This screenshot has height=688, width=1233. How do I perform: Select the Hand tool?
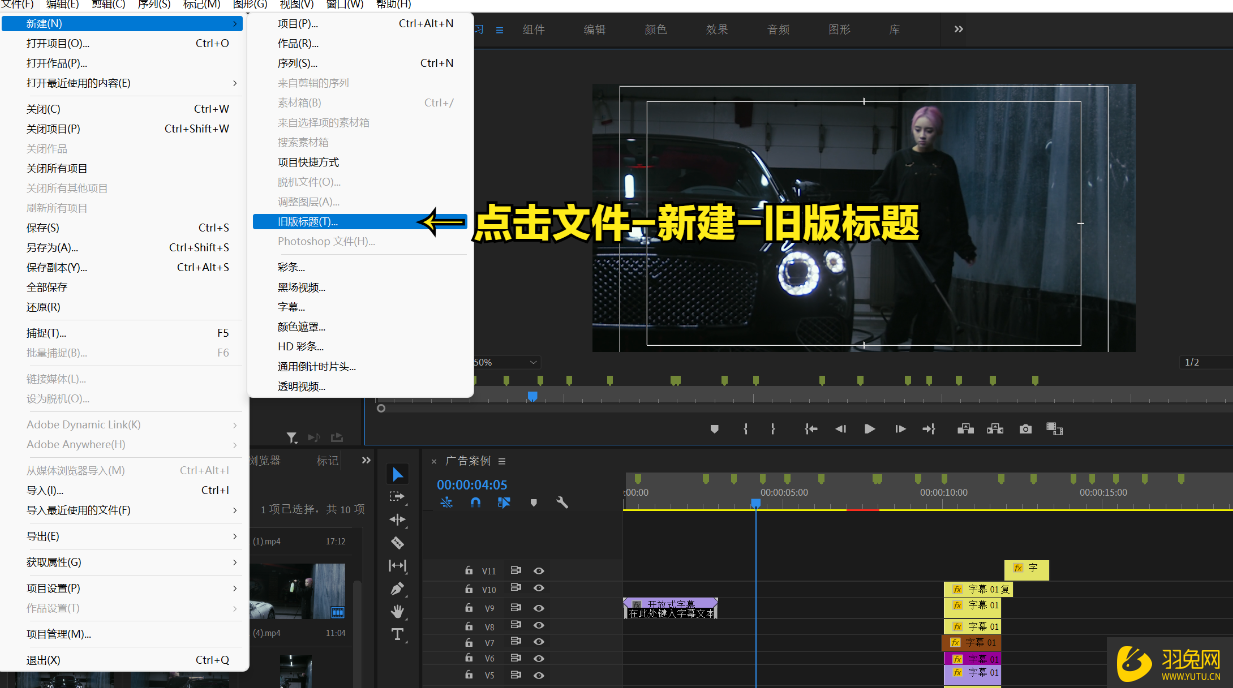397,611
